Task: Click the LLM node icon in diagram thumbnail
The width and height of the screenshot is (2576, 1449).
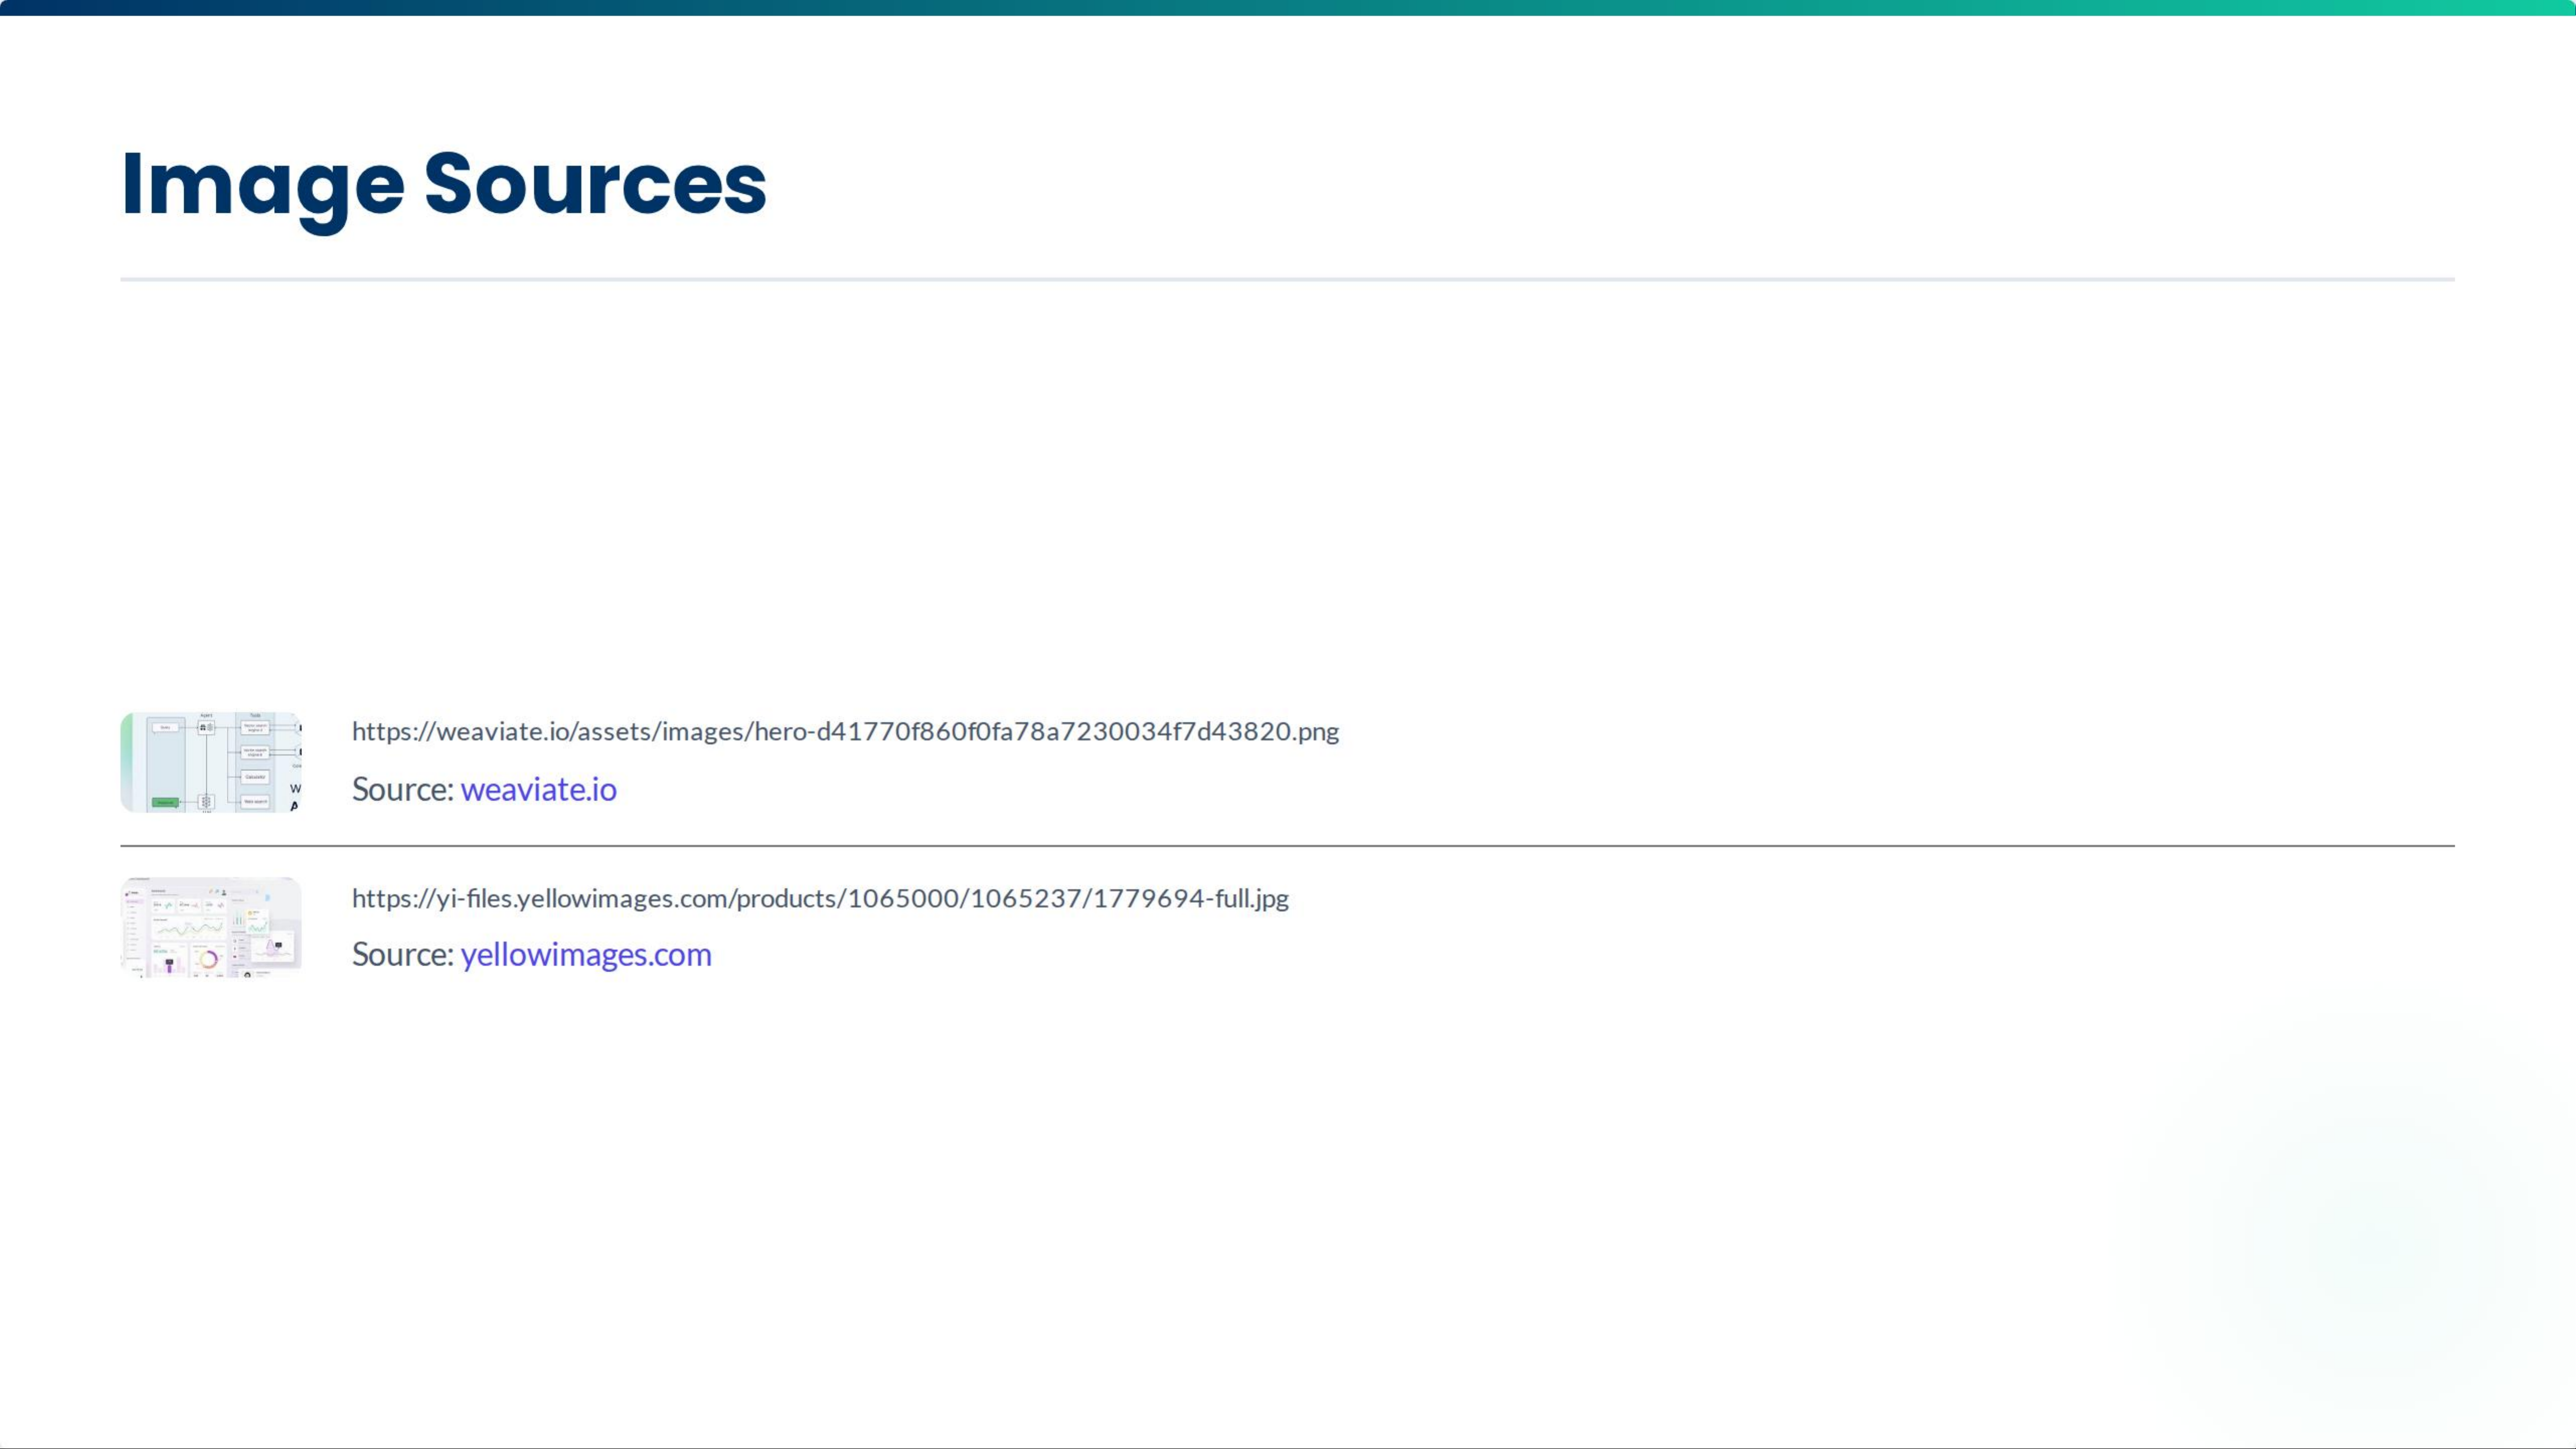Action: point(206,802)
